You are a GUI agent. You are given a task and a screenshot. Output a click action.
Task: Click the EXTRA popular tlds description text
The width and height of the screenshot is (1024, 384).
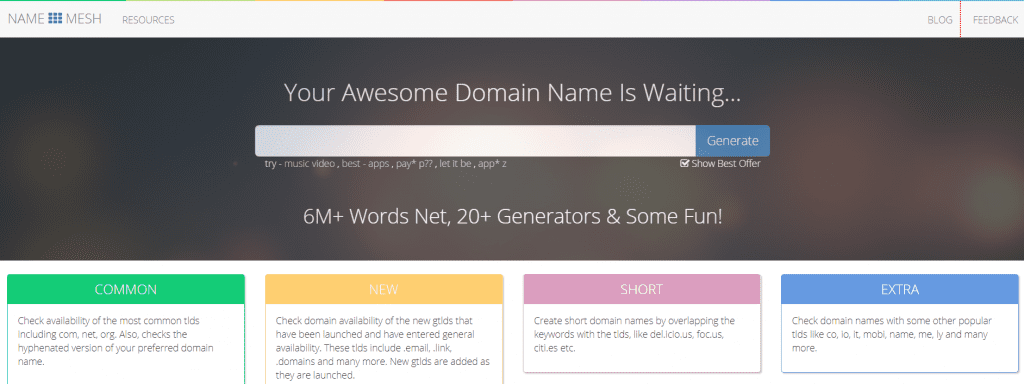pos(892,334)
